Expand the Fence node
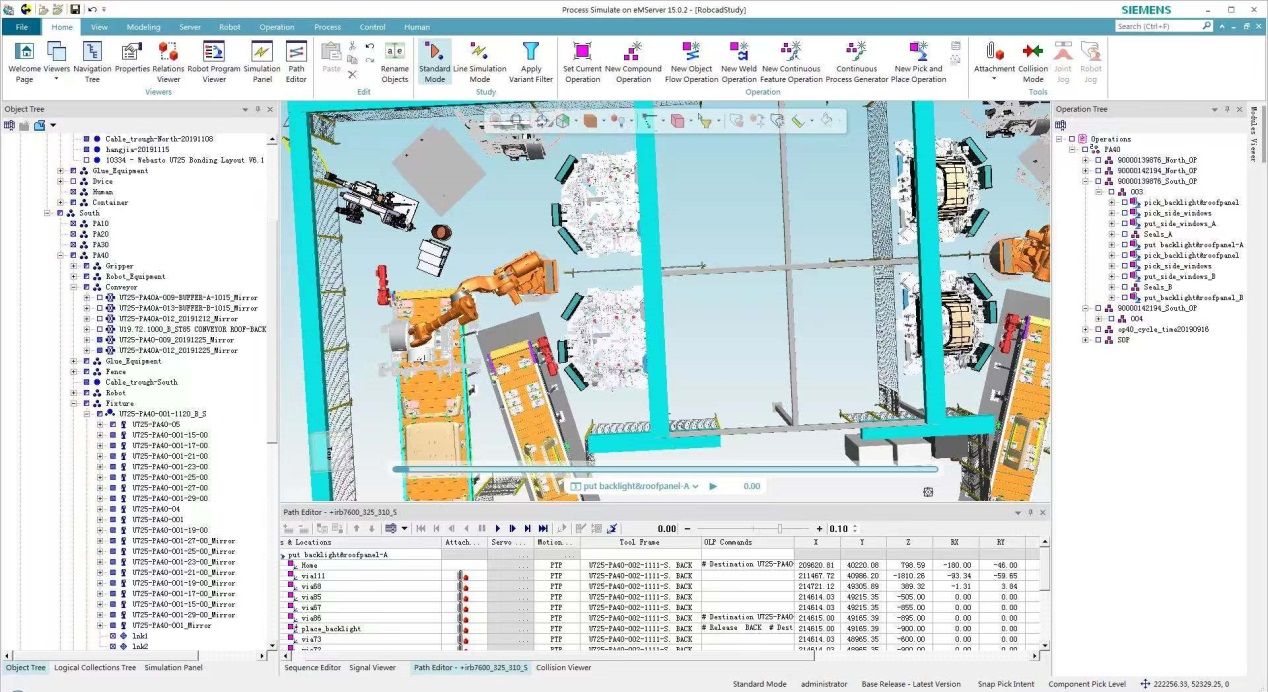The height and width of the screenshot is (692, 1268). click(x=73, y=372)
